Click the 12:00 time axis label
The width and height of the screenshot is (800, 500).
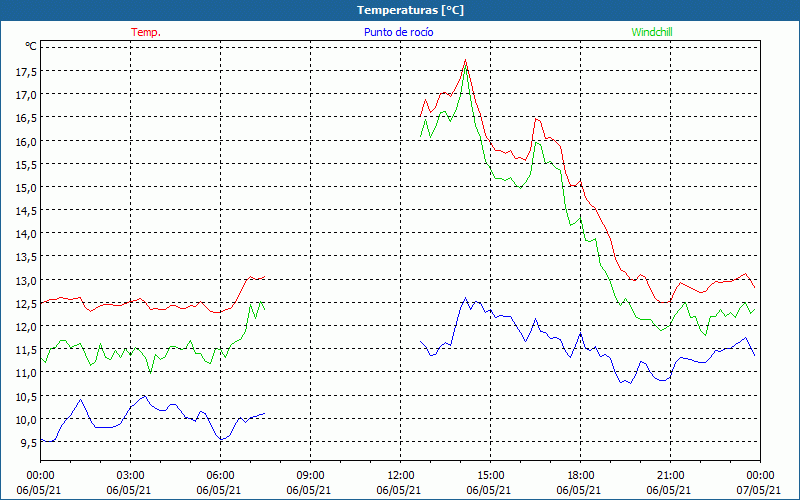[401, 476]
